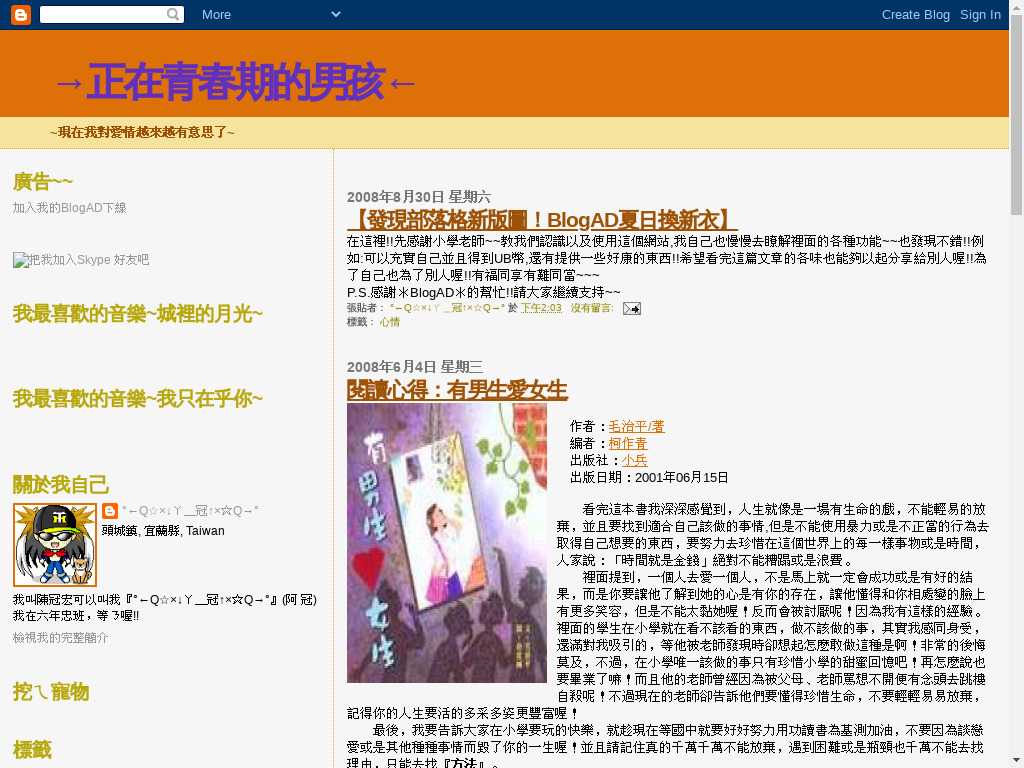Open blog title 正在青春期的男孩
The width and height of the screenshot is (1024, 768).
tap(235, 82)
